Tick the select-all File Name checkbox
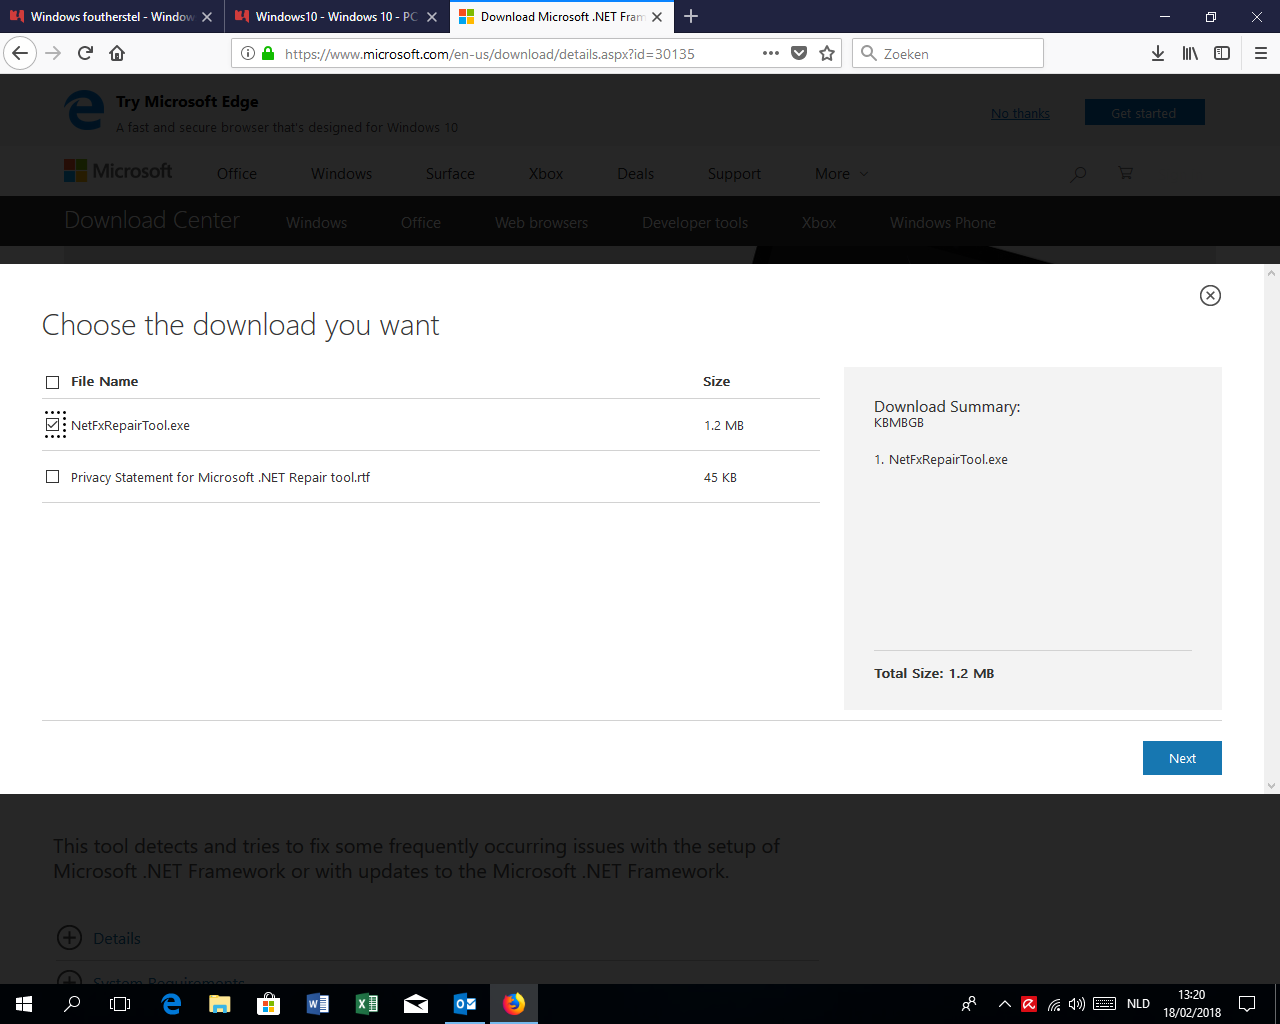 click(53, 382)
